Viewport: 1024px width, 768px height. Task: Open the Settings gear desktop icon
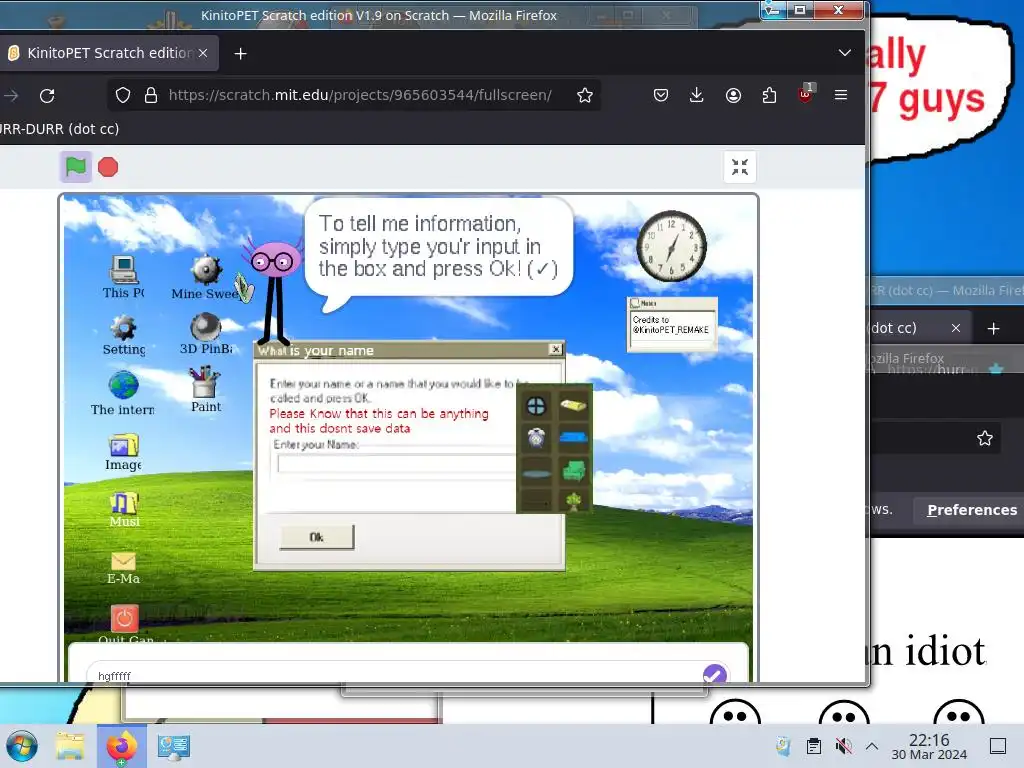[x=123, y=335]
